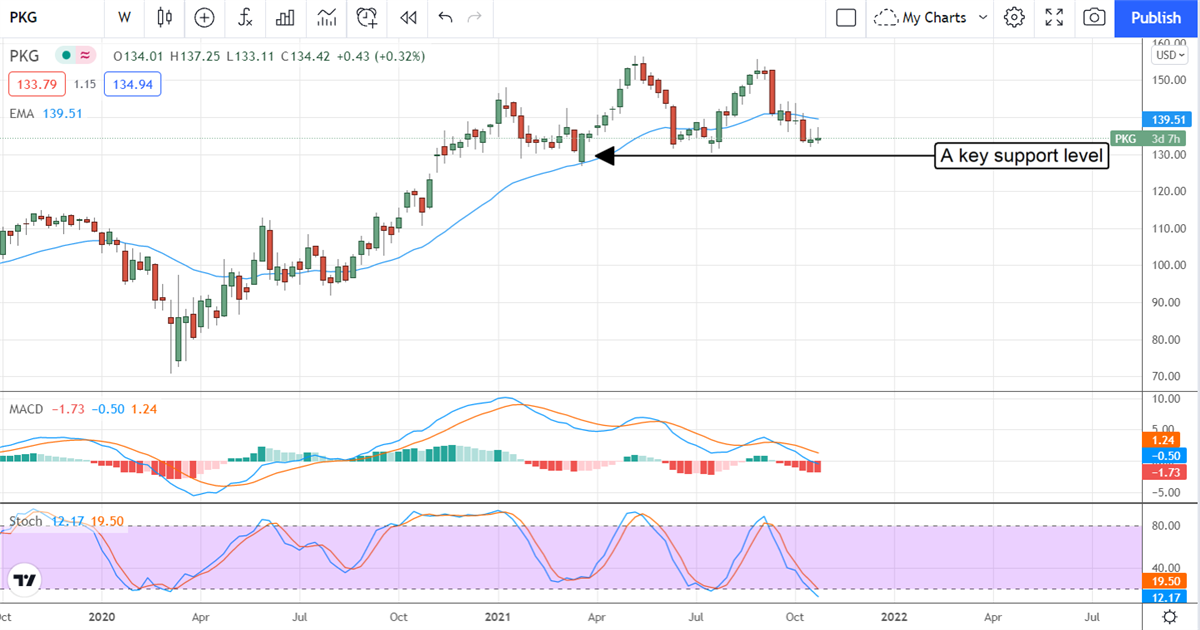Click the blue 12.17 Stoch axis label
The height and width of the screenshot is (630, 1200).
point(1163,597)
